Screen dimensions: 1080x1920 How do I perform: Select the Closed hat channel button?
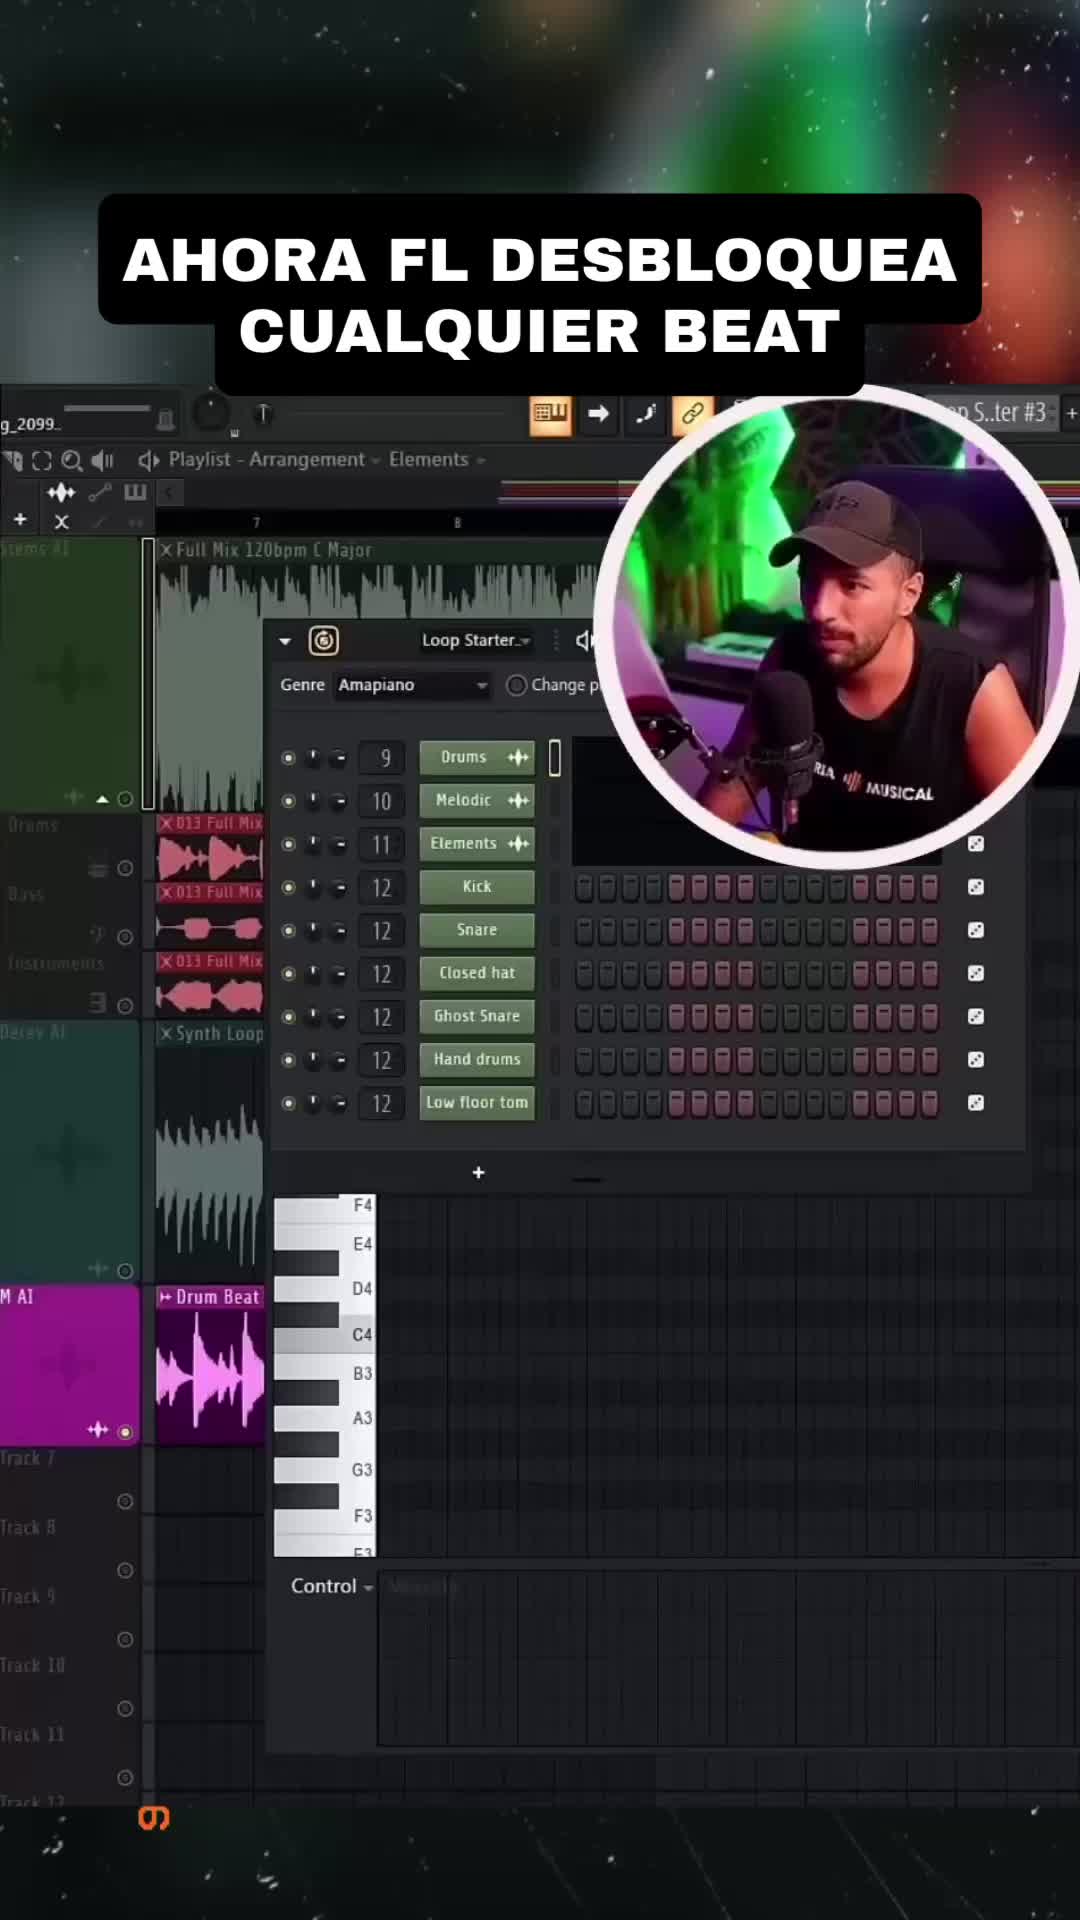(477, 972)
